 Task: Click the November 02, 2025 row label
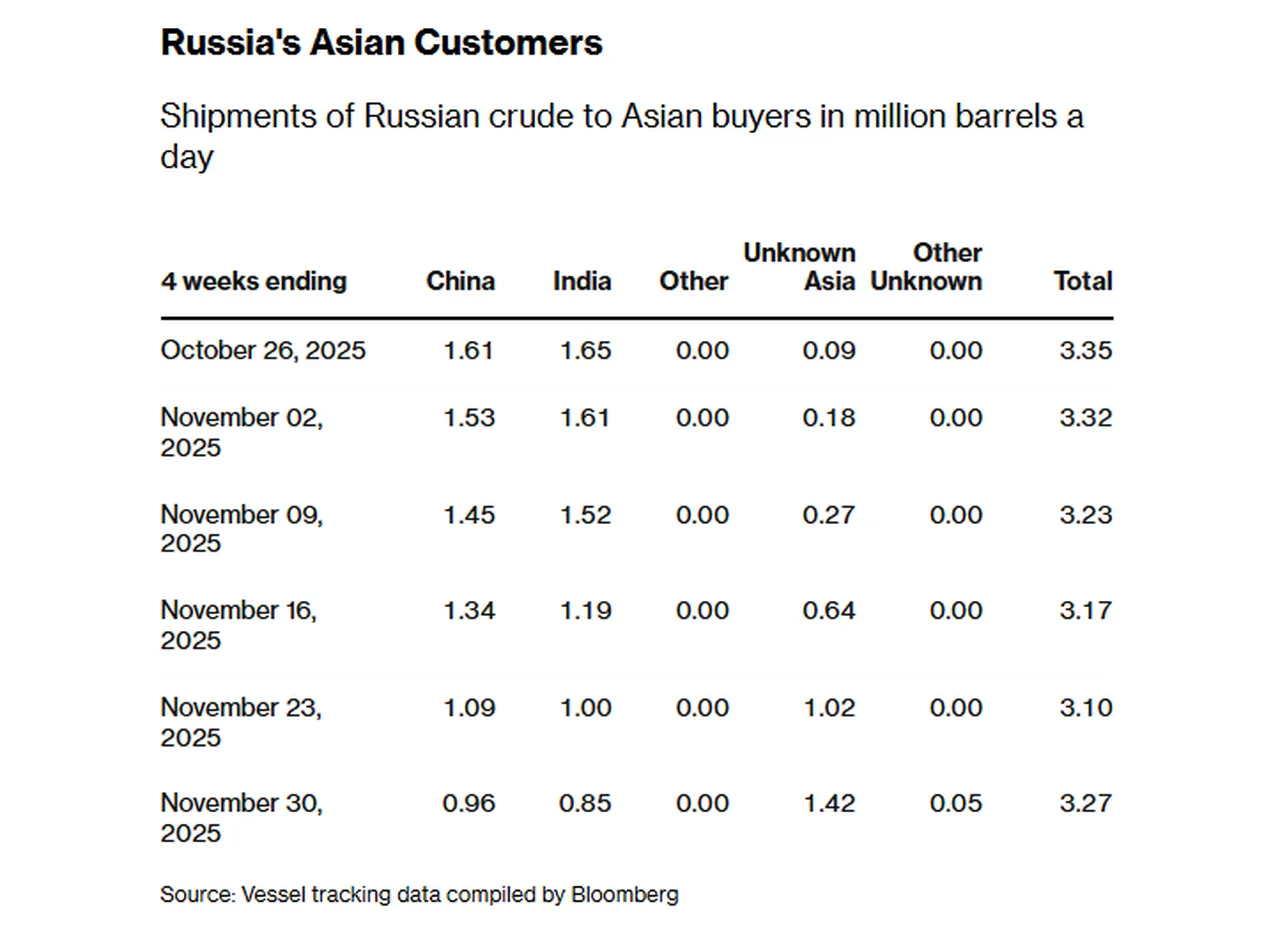[x=241, y=432]
